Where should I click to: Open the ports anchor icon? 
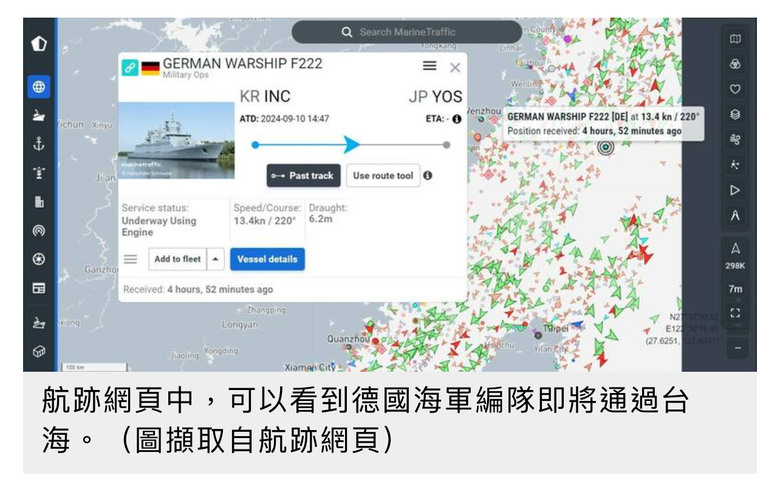click(39, 144)
